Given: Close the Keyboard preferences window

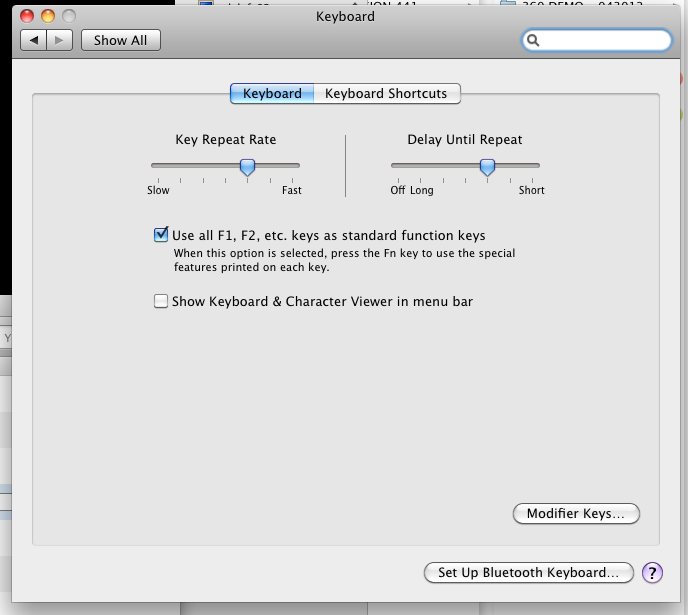Looking at the screenshot, I should [x=27, y=16].
